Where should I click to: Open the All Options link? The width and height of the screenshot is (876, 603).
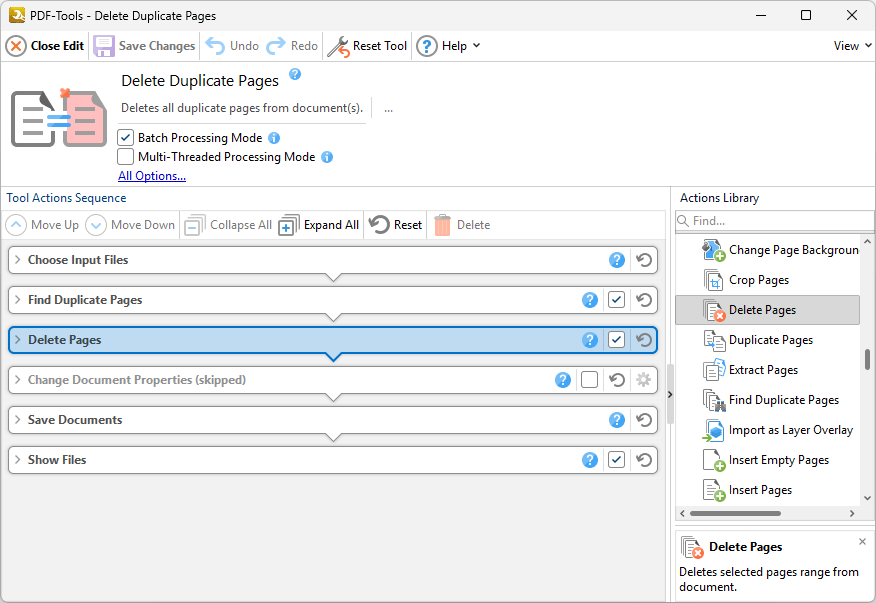[152, 176]
